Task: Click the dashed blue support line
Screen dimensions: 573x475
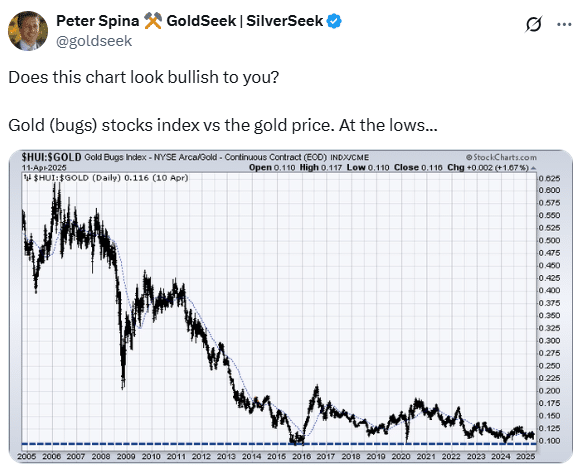Action: pyautogui.click(x=279, y=444)
